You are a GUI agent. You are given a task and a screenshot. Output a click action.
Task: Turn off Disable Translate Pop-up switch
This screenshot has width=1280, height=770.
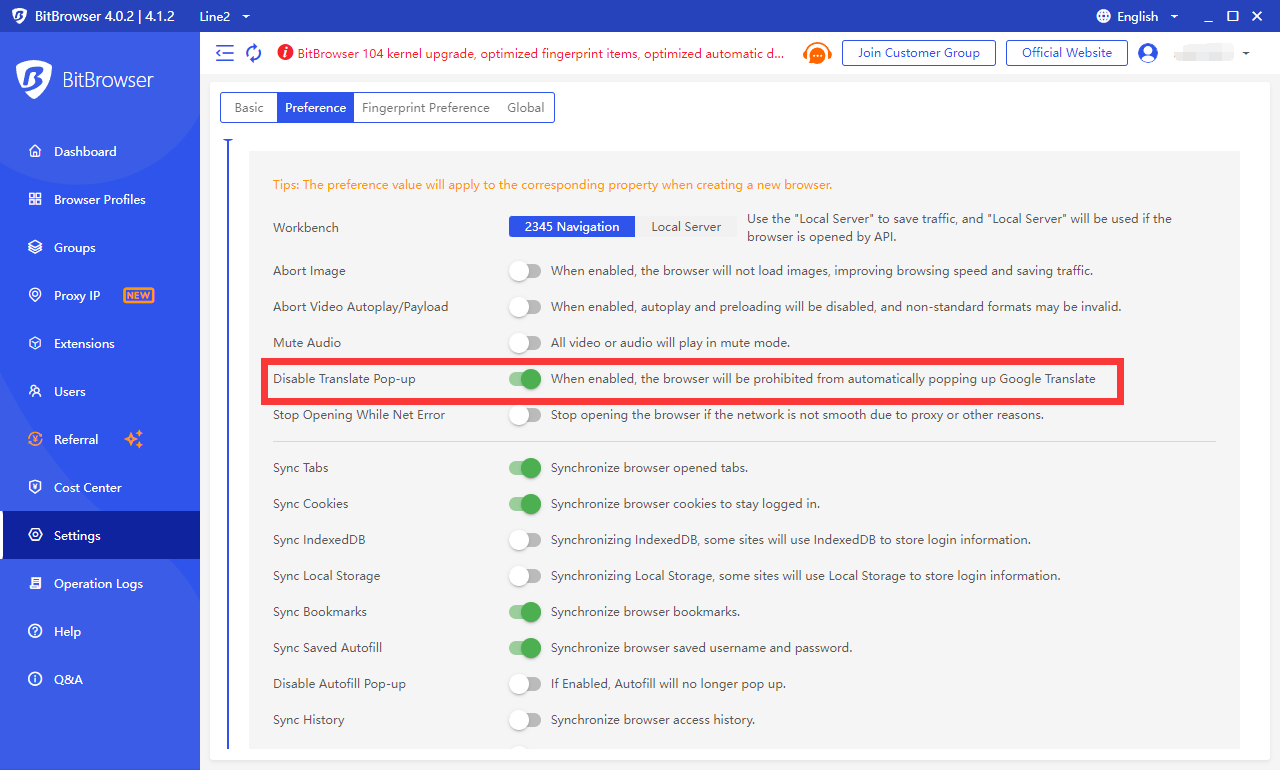pyautogui.click(x=525, y=379)
